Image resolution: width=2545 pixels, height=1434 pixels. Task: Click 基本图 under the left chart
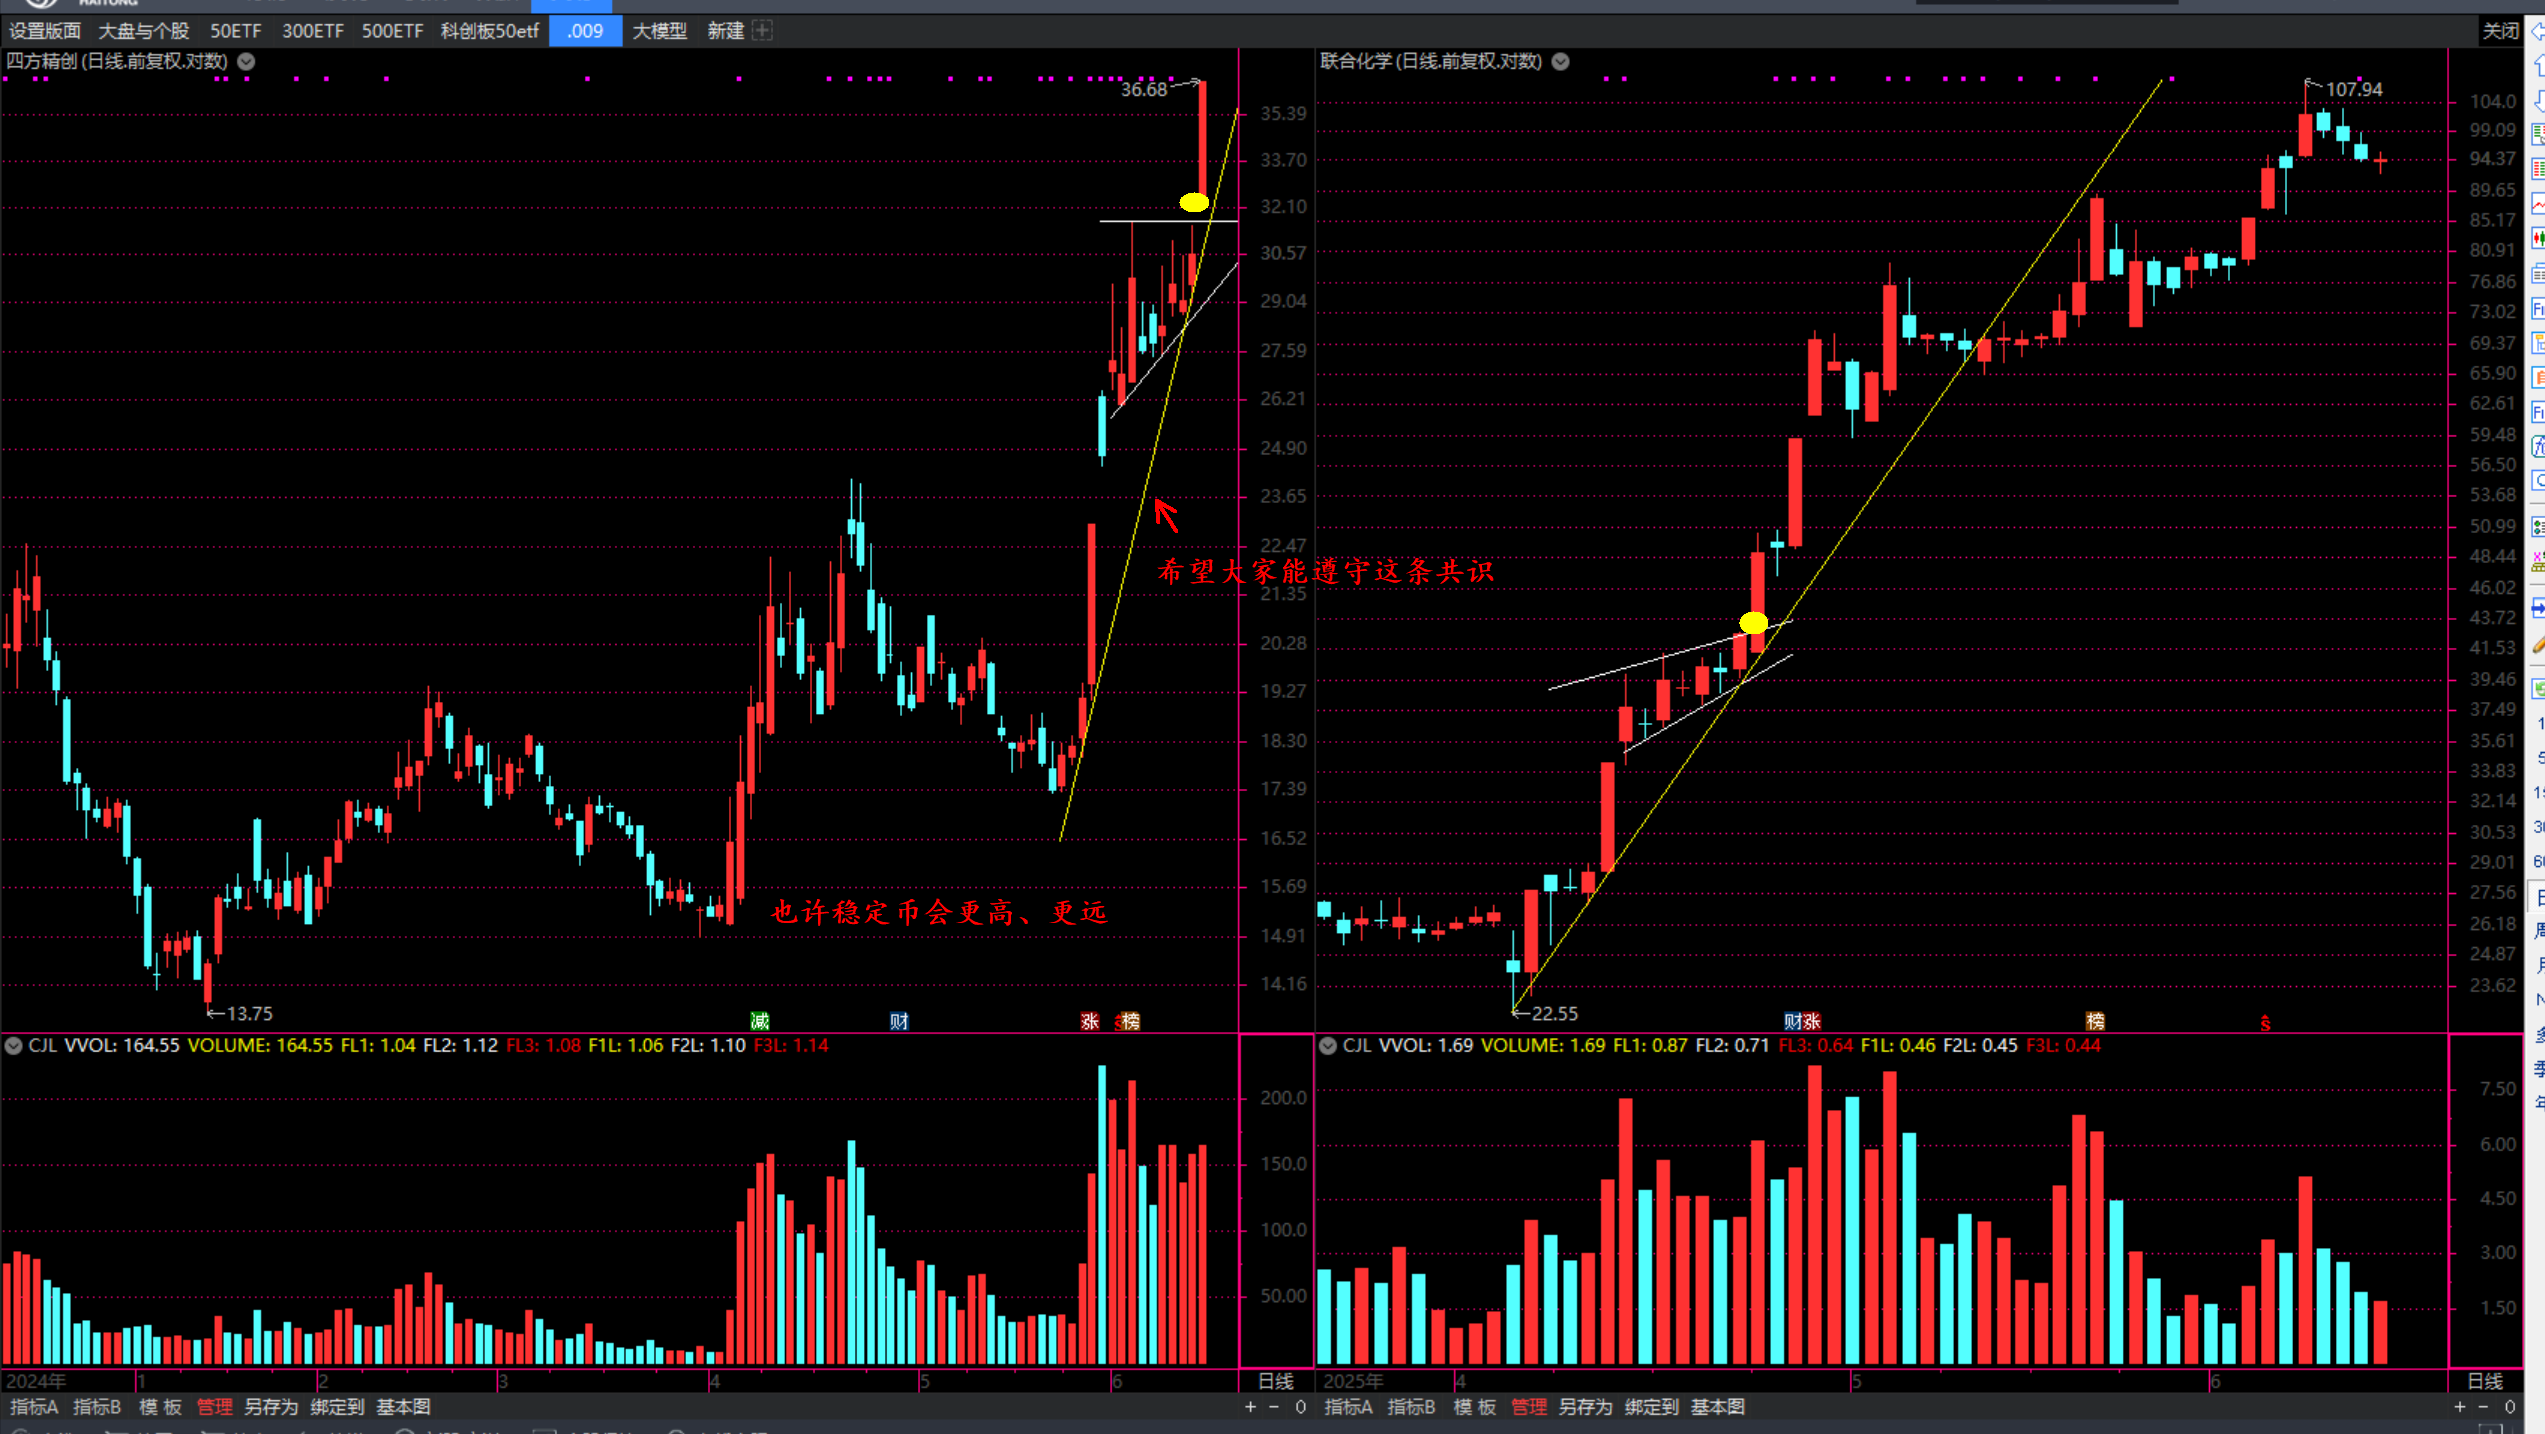coord(403,1407)
